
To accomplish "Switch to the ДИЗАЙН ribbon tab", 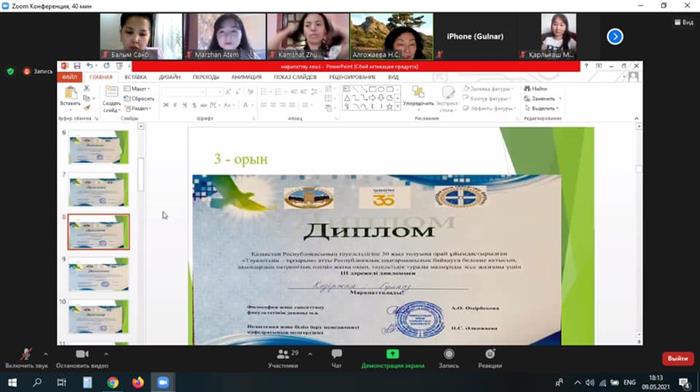I will pyautogui.click(x=170, y=77).
